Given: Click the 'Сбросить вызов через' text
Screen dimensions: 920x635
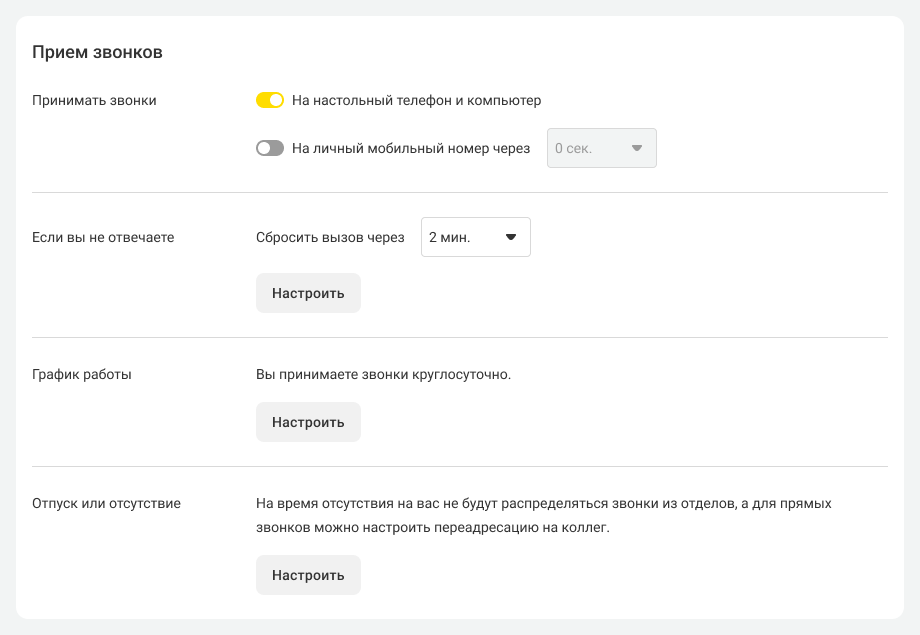Looking at the screenshot, I should pos(330,237).
